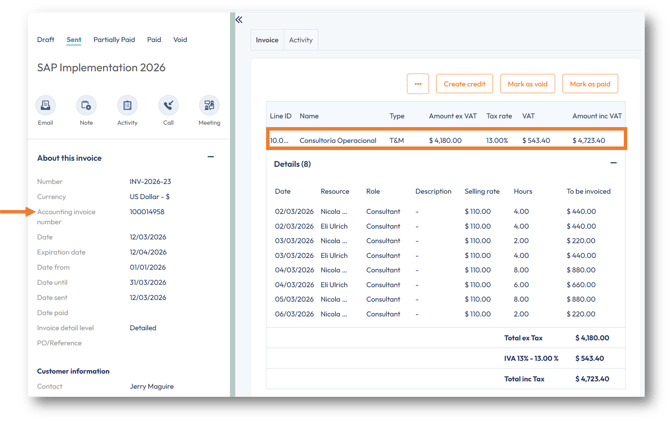Click the 06/03/2026 date cell

(x=294, y=314)
